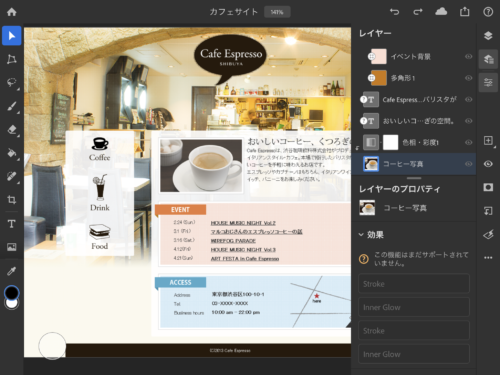Screen dimensions: 500x375
Task: Go to the Home screen
Action: tap(12, 12)
